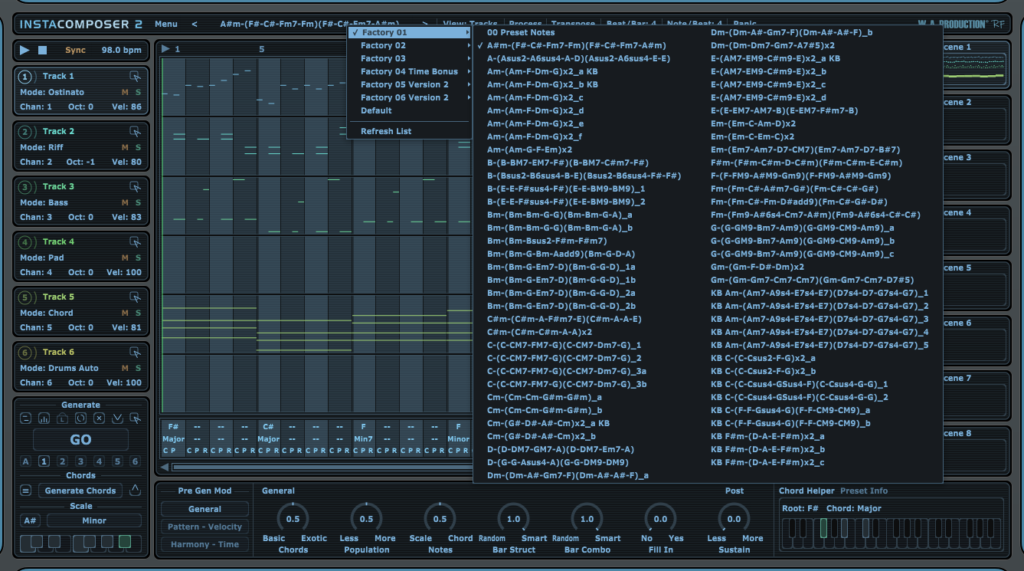Click the timeline play marker at bar 1
Image resolution: width=1024 pixels, height=571 pixels.
click(165, 49)
